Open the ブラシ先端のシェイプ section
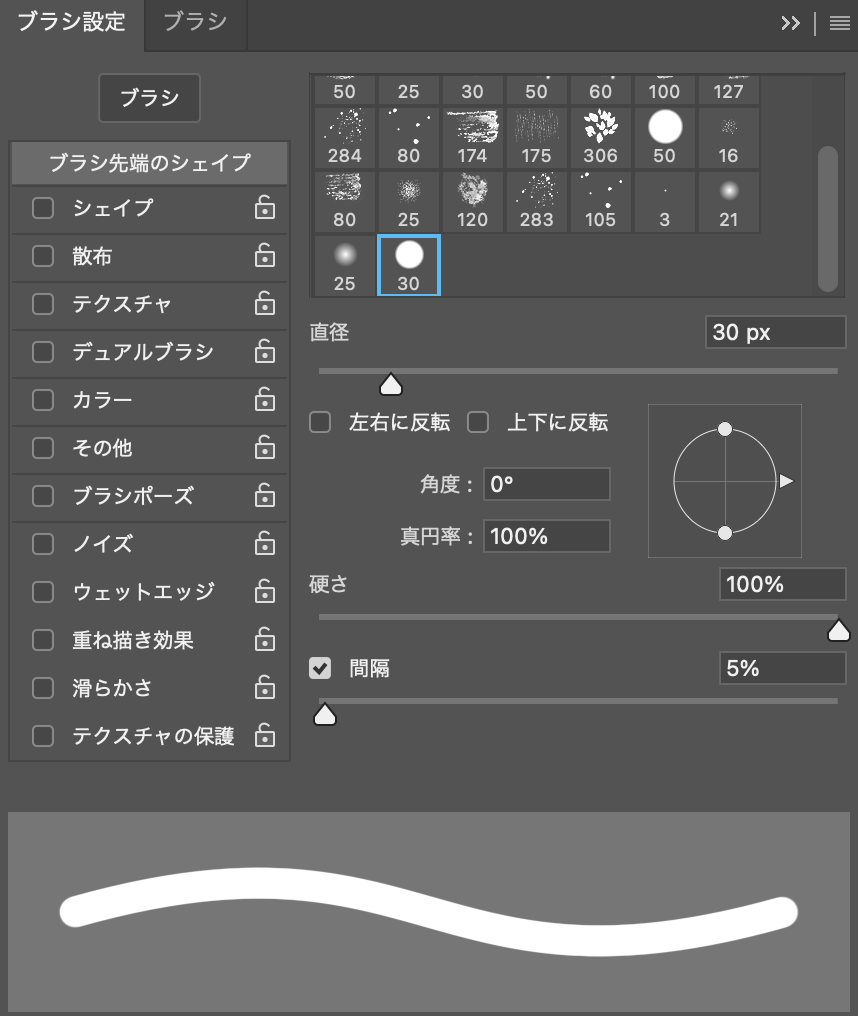 149,162
